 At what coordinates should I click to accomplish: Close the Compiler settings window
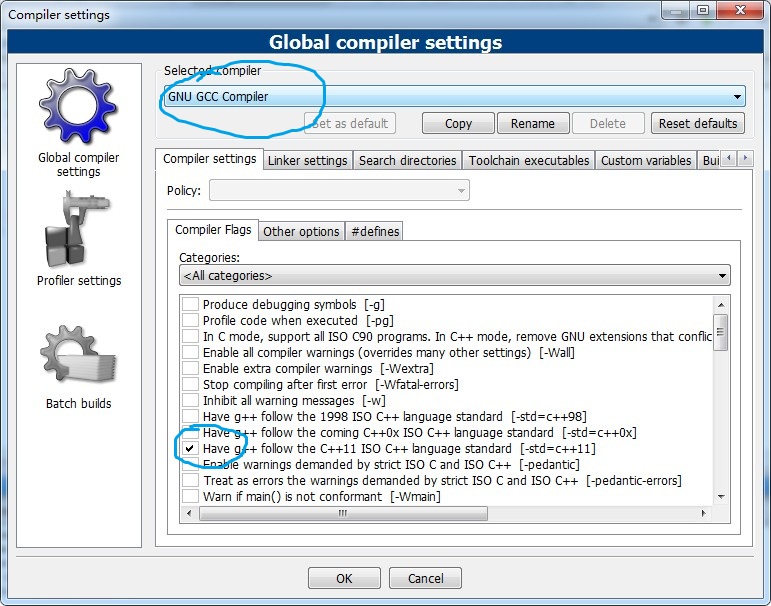point(741,10)
